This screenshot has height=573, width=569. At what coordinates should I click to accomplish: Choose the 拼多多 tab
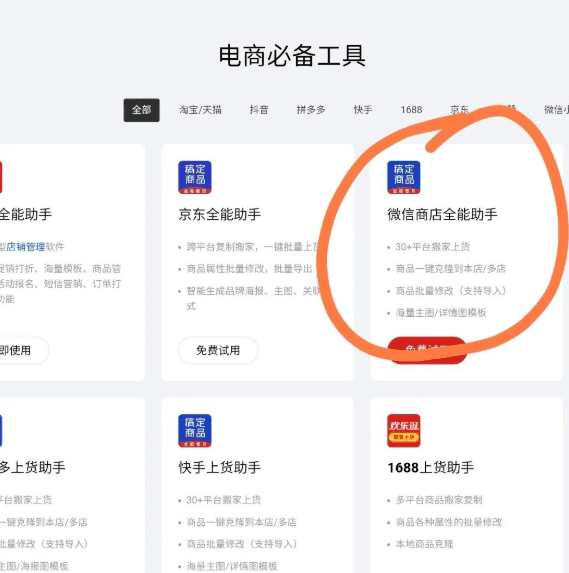tap(311, 110)
